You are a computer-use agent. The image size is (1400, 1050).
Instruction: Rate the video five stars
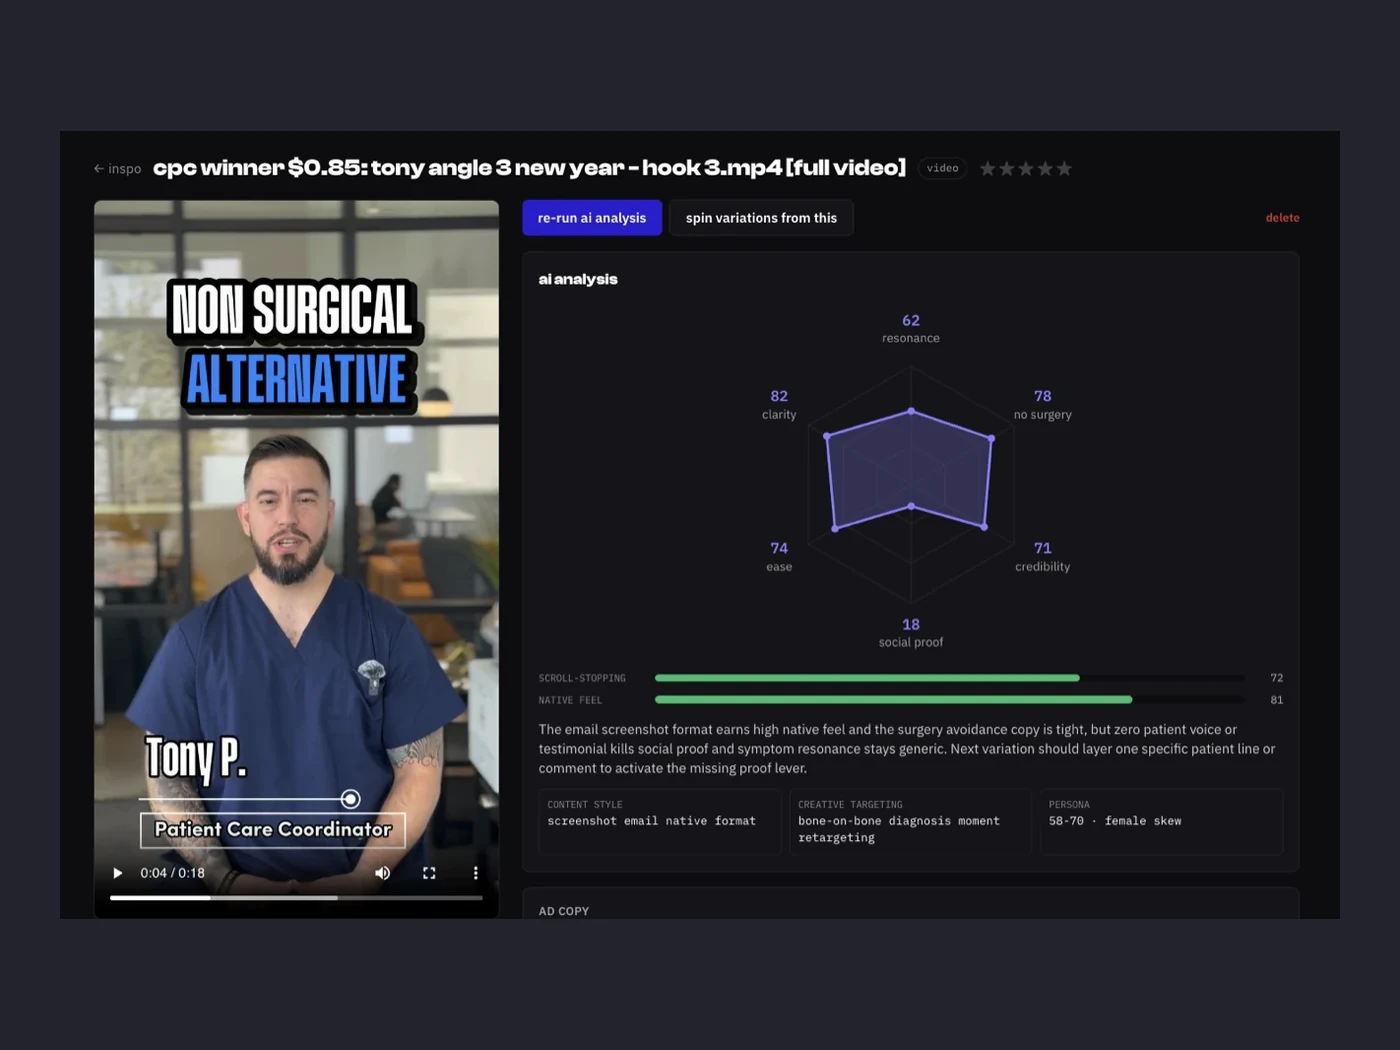point(1064,169)
